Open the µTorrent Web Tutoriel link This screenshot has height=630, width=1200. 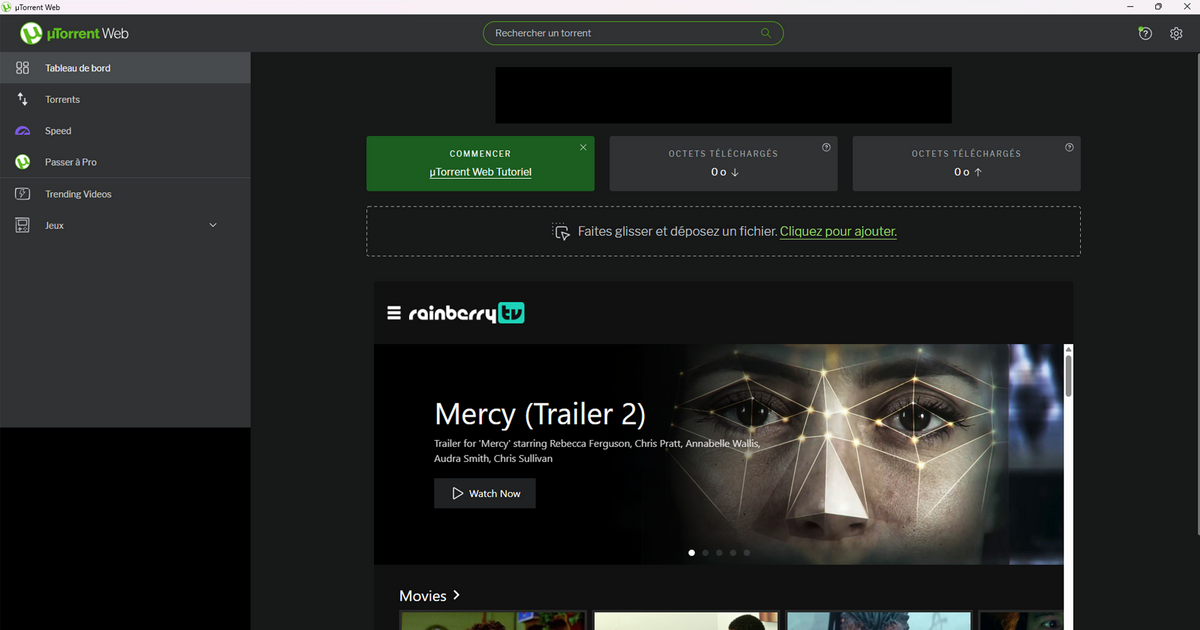480,171
